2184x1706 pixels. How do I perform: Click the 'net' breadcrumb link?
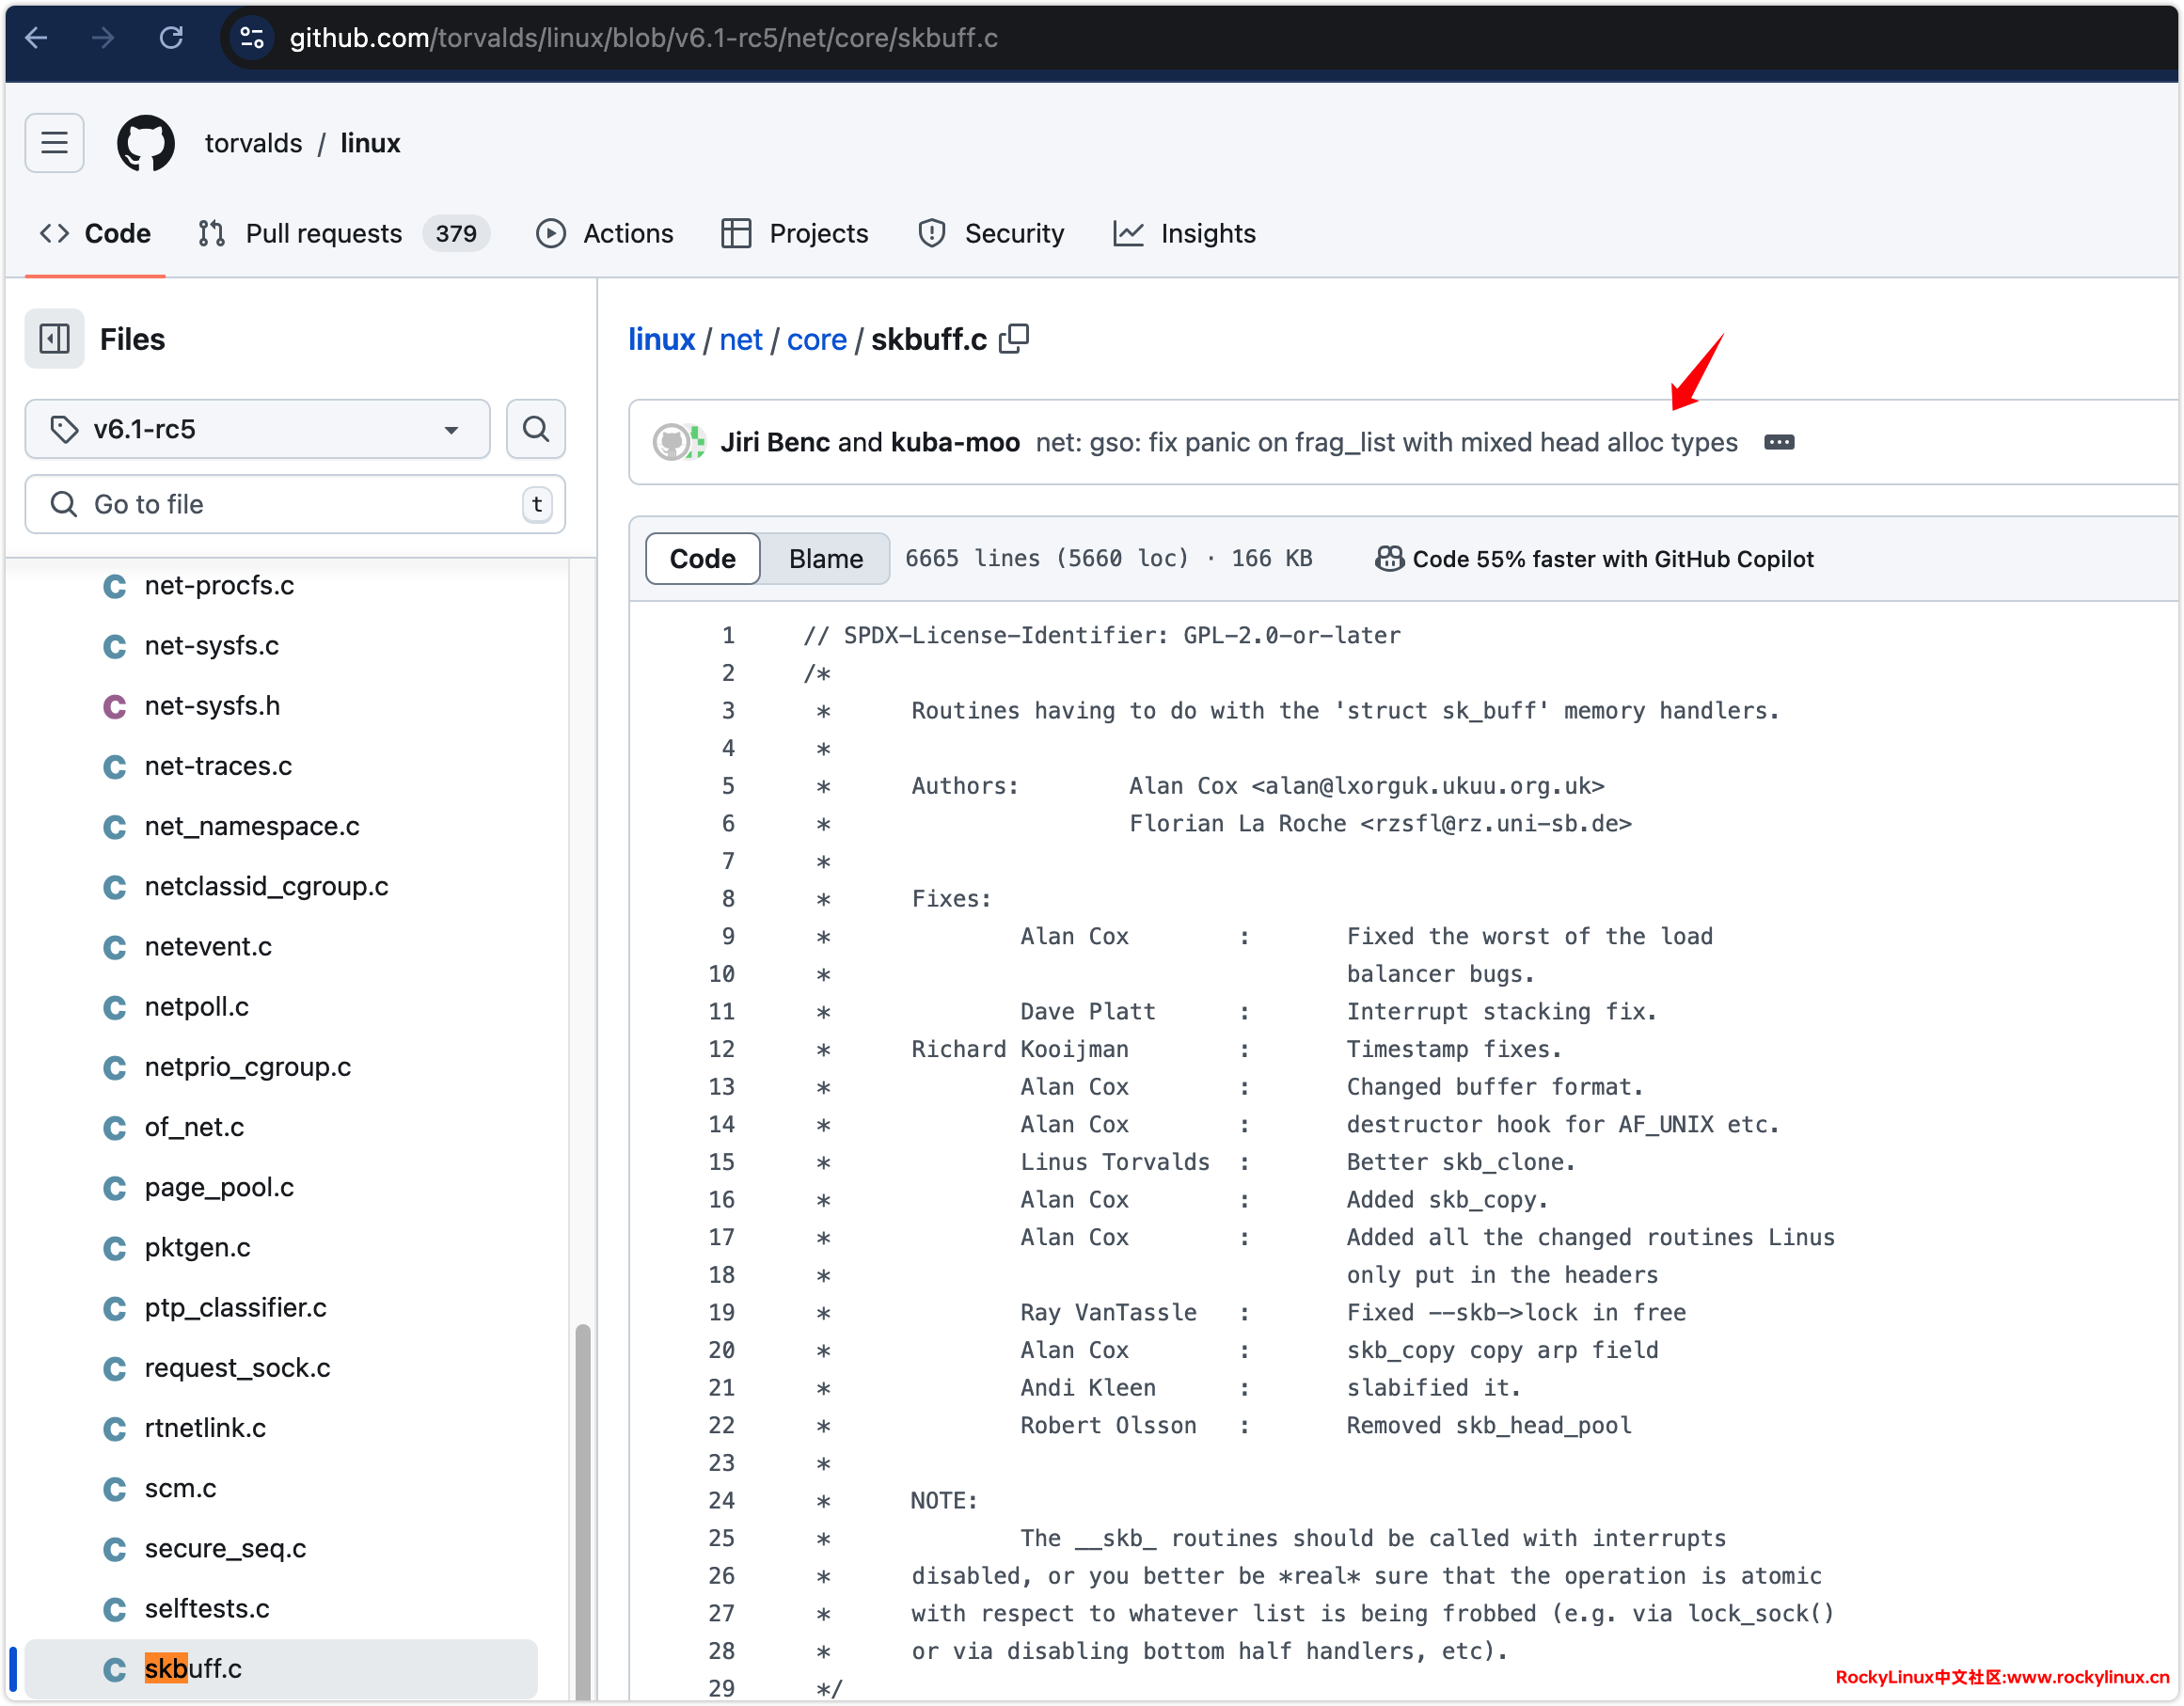tap(740, 339)
